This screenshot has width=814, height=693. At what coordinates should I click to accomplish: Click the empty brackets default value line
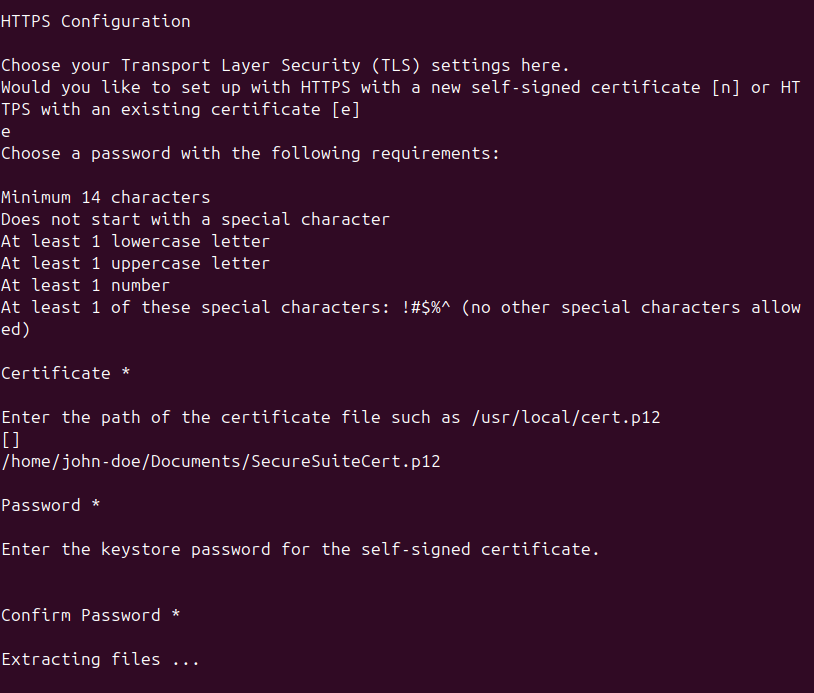point(10,440)
